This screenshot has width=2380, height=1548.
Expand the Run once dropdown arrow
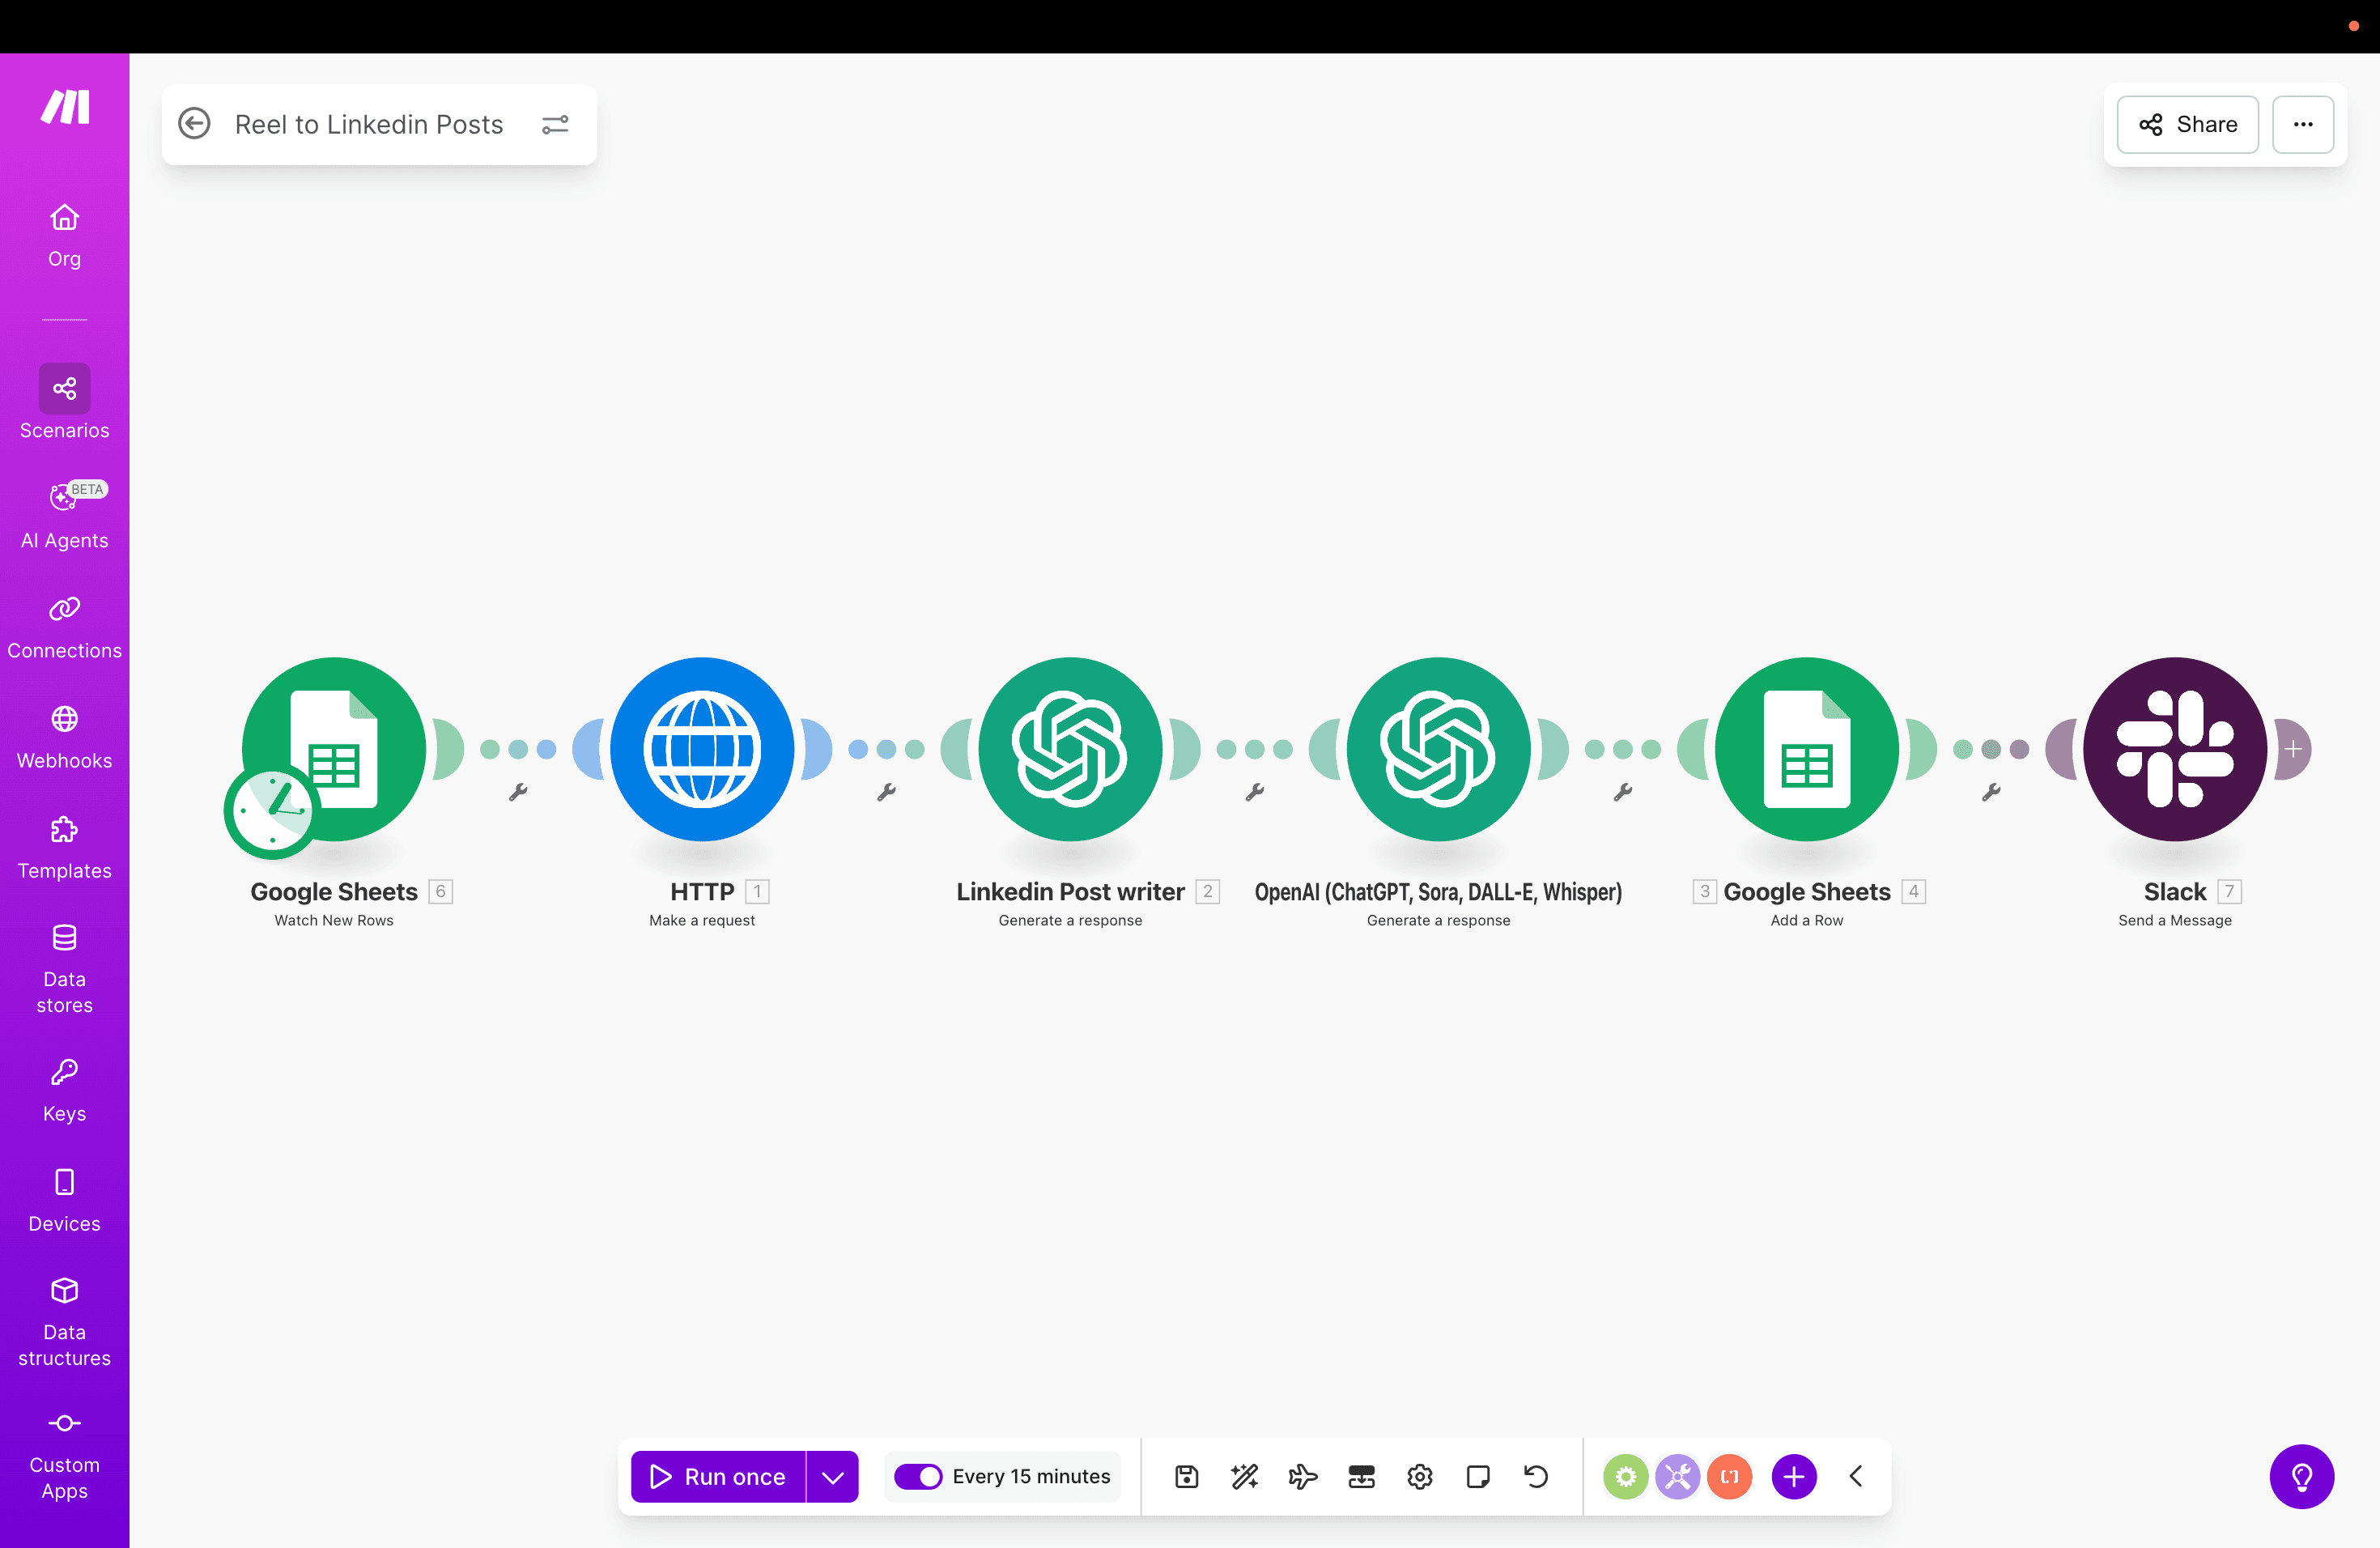832,1476
